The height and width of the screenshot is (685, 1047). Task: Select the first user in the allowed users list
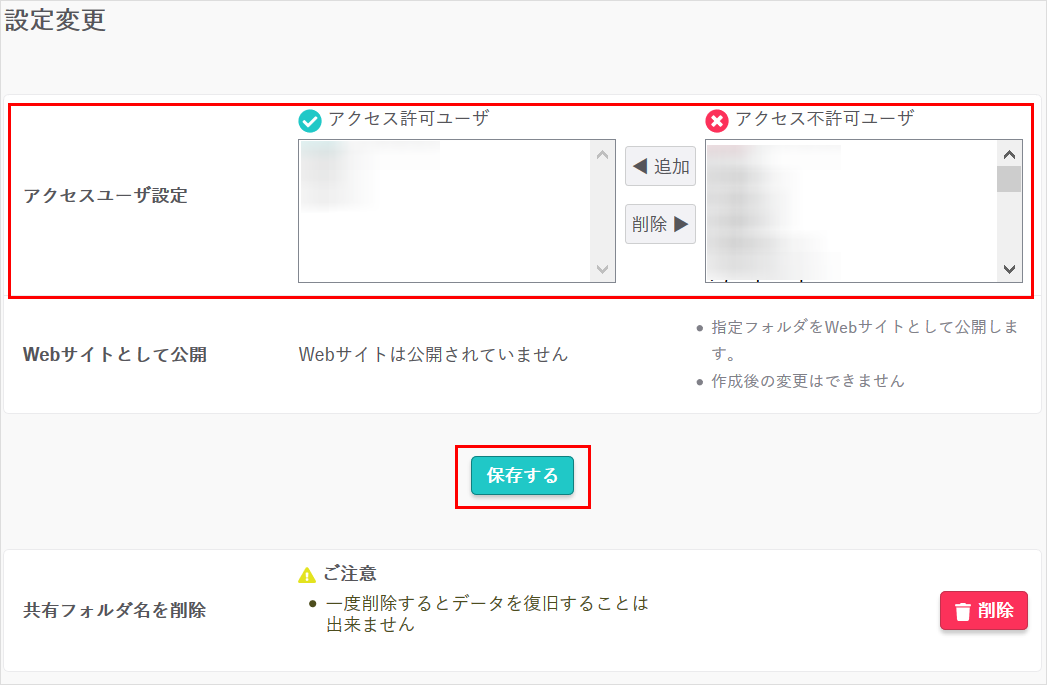coord(370,152)
